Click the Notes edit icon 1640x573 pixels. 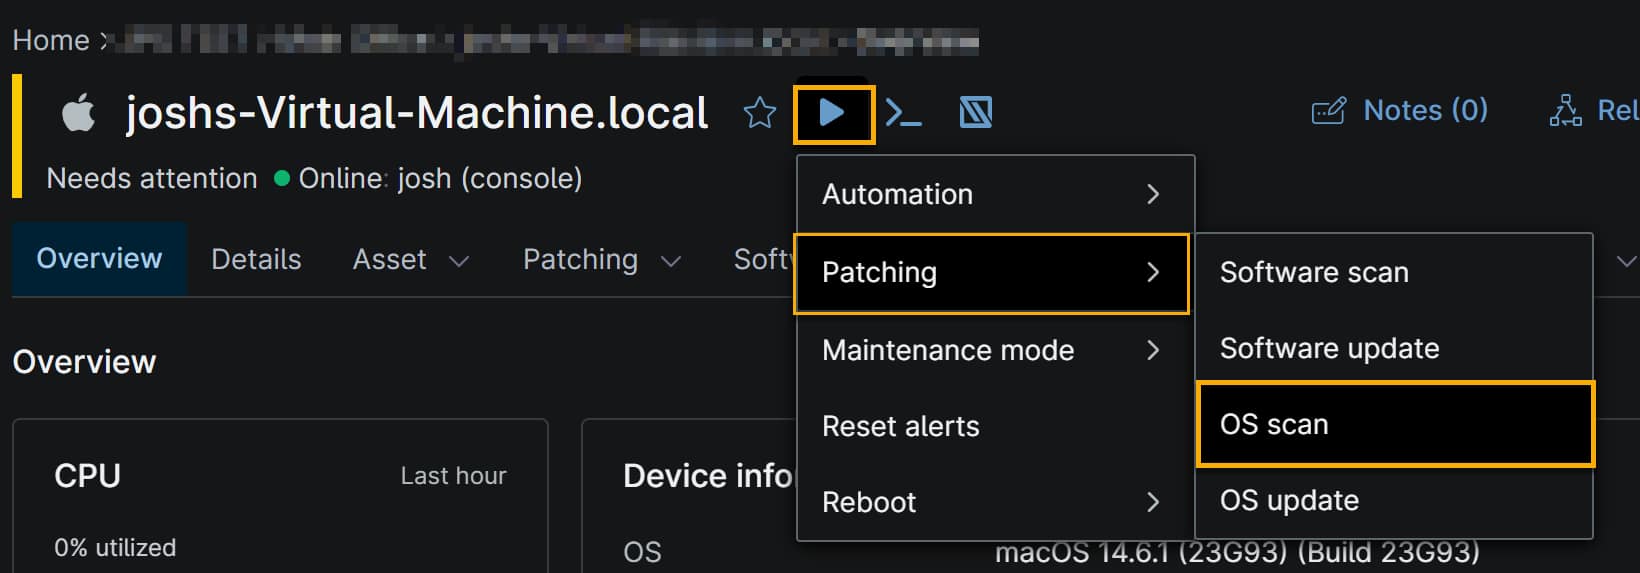[1328, 111]
